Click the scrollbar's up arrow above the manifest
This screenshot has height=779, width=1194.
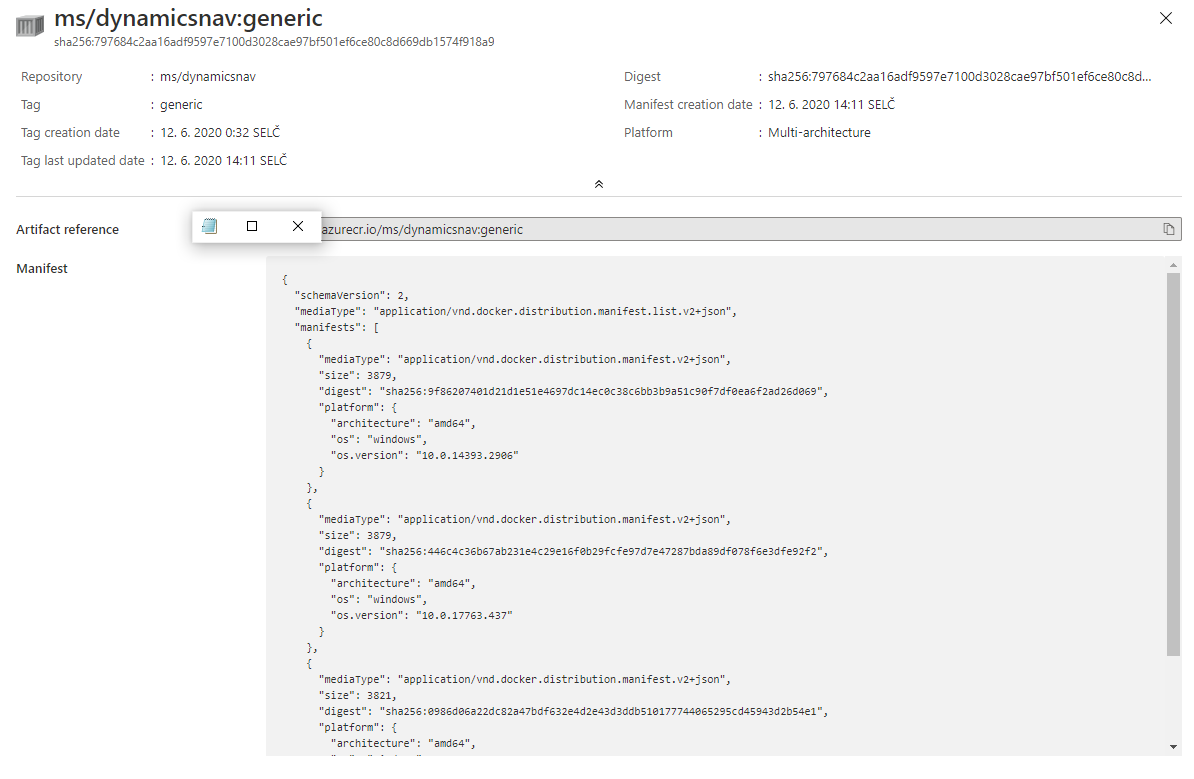1174,265
